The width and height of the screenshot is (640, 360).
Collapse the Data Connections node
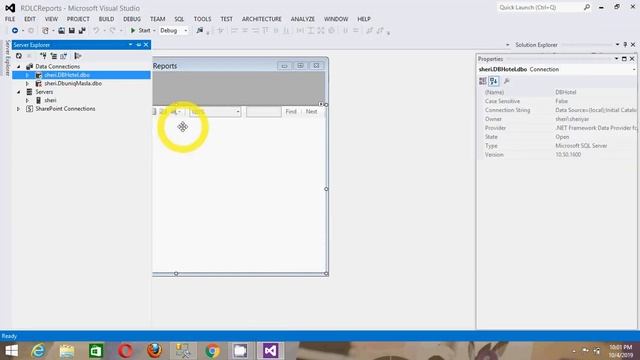click(18, 67)
